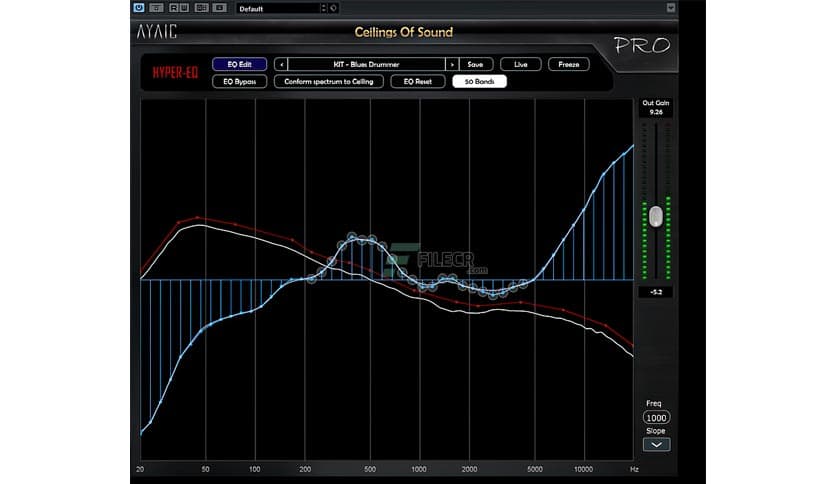Toggle EQ Bypass
836x484 pixels.
tap(239, 82)
